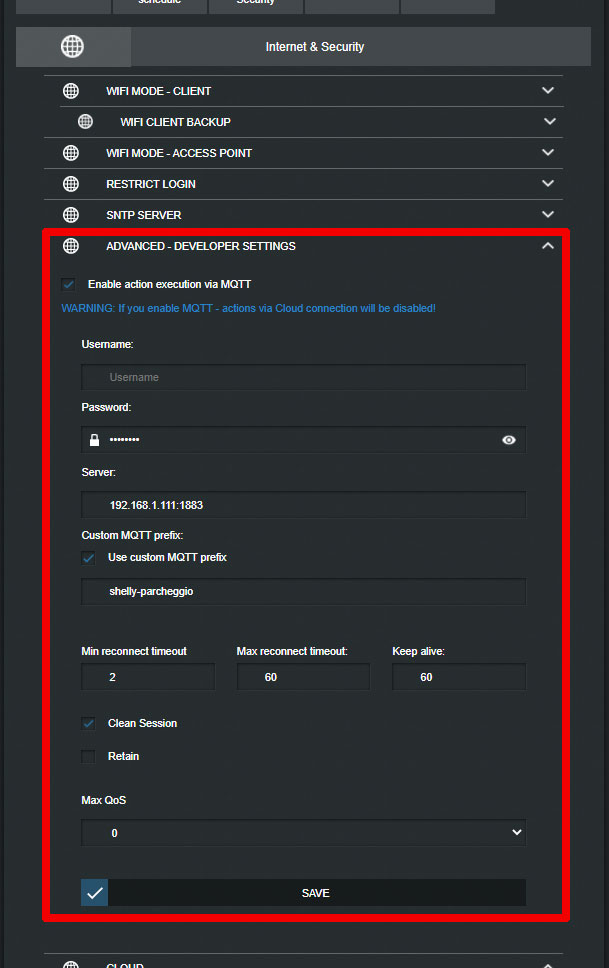This screenshot has height=968, width=609.
Task: Expand the SNTP SERVER section
Action: pyautogui.click(x=548, y=214)
